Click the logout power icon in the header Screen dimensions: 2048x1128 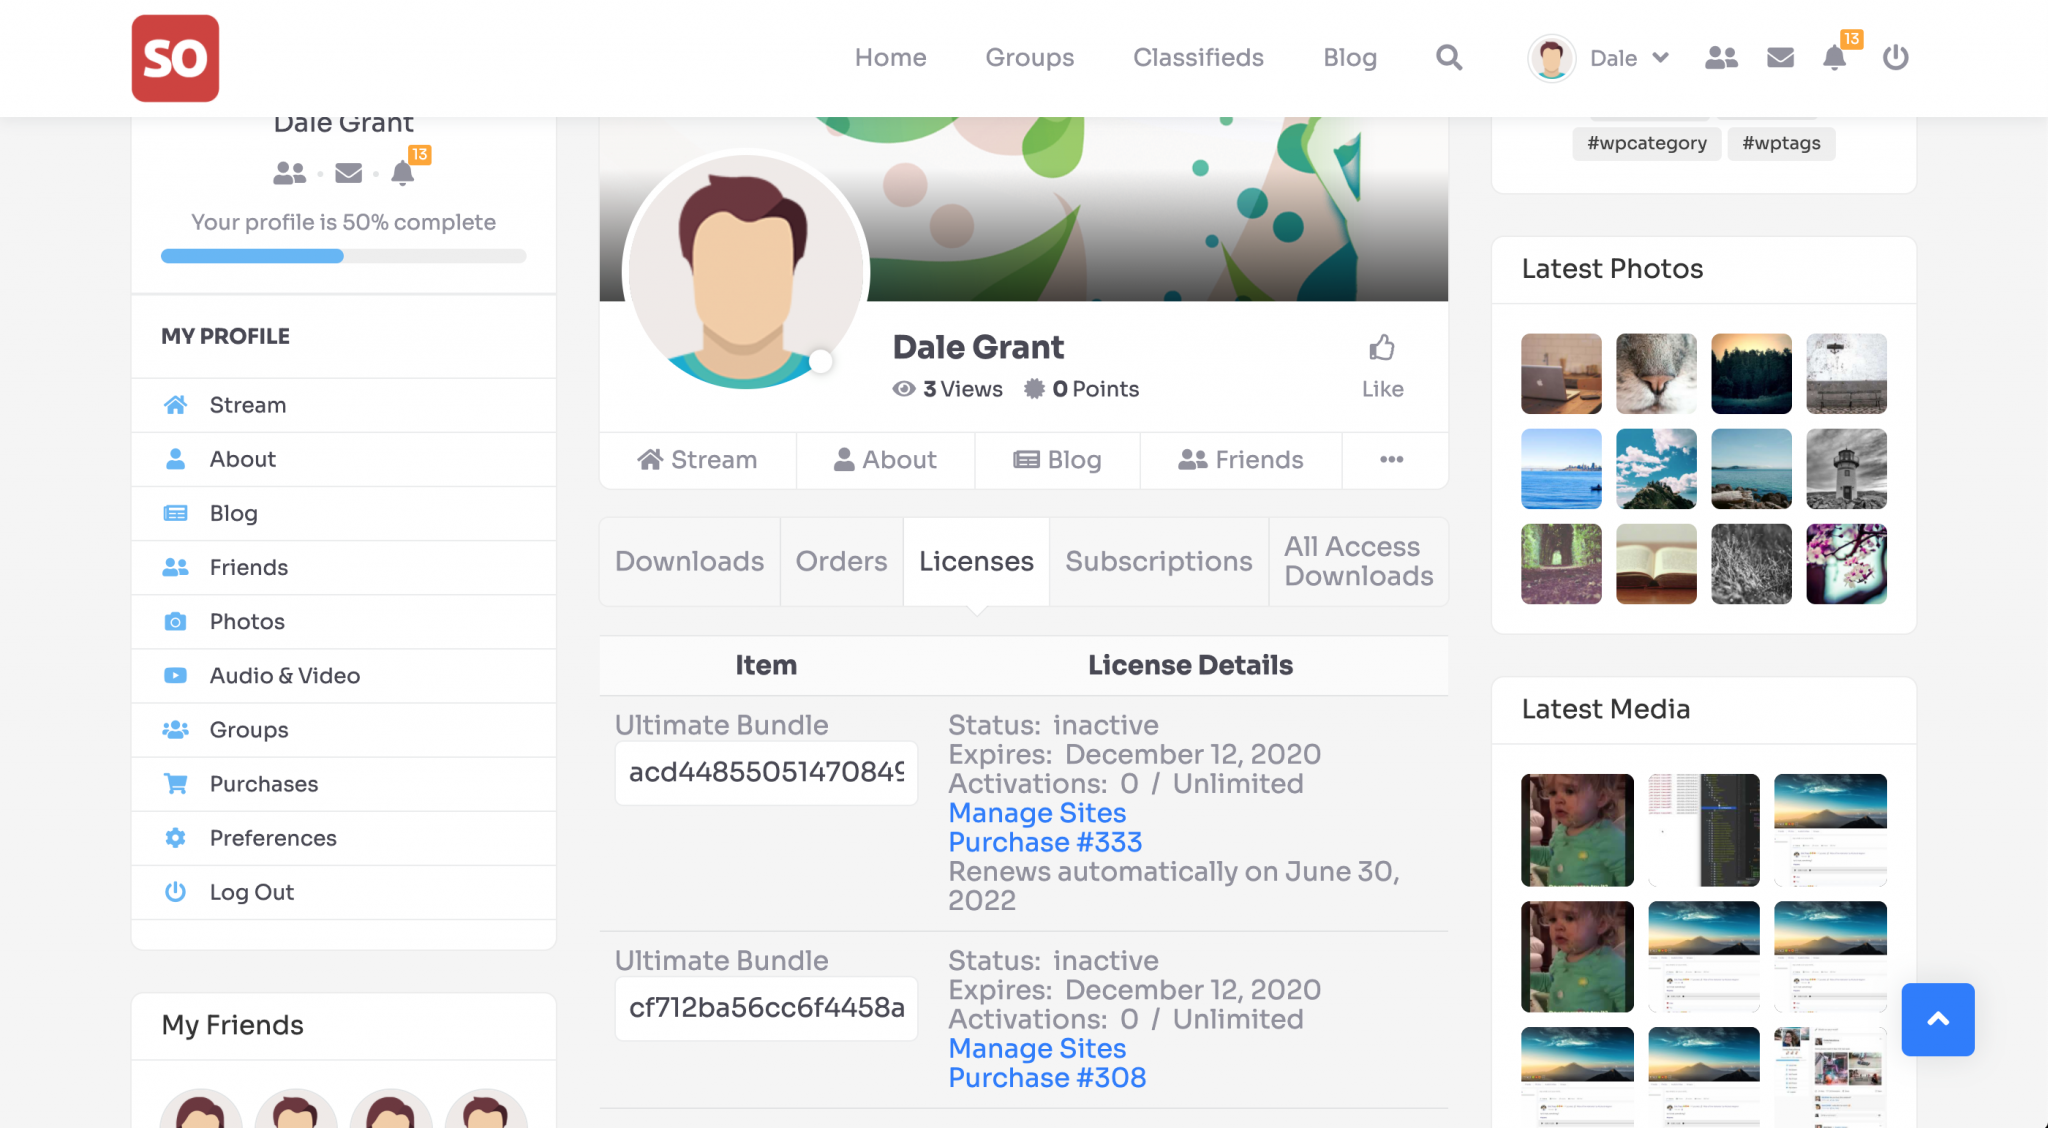tap(1895, 58)
